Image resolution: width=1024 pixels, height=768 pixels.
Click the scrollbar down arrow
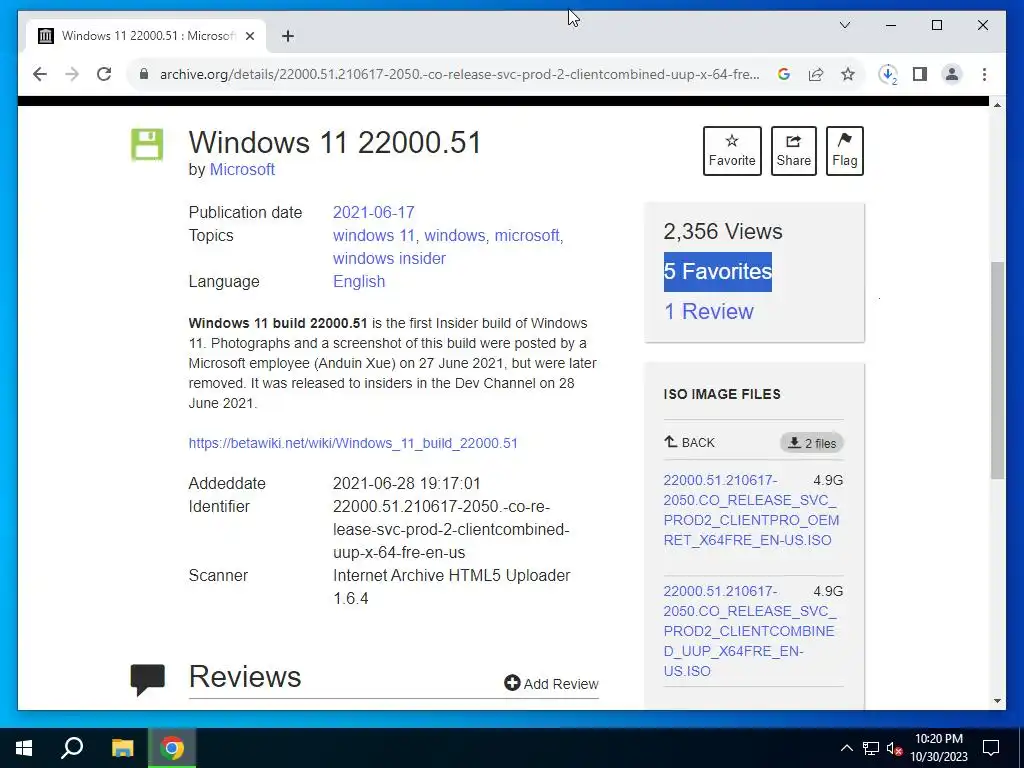coord(997,701)
